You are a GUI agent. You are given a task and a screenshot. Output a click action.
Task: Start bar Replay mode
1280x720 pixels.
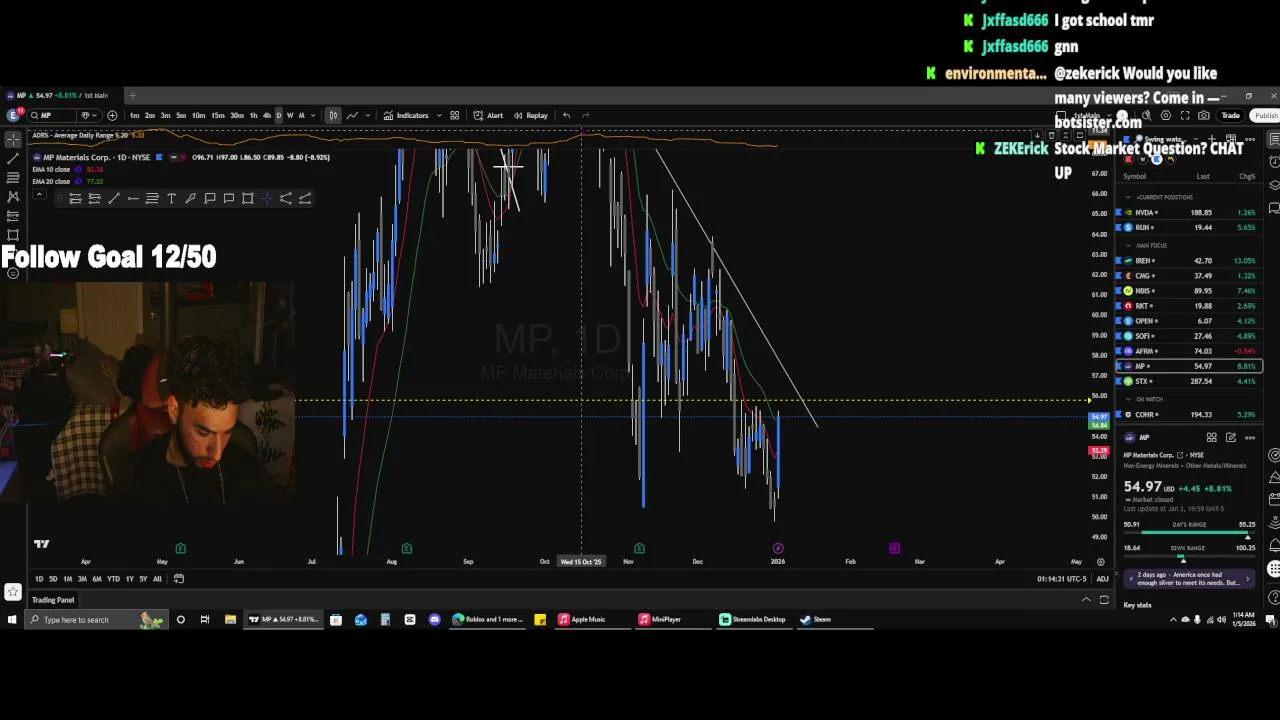pyautogui.click(x=531, y=115)
